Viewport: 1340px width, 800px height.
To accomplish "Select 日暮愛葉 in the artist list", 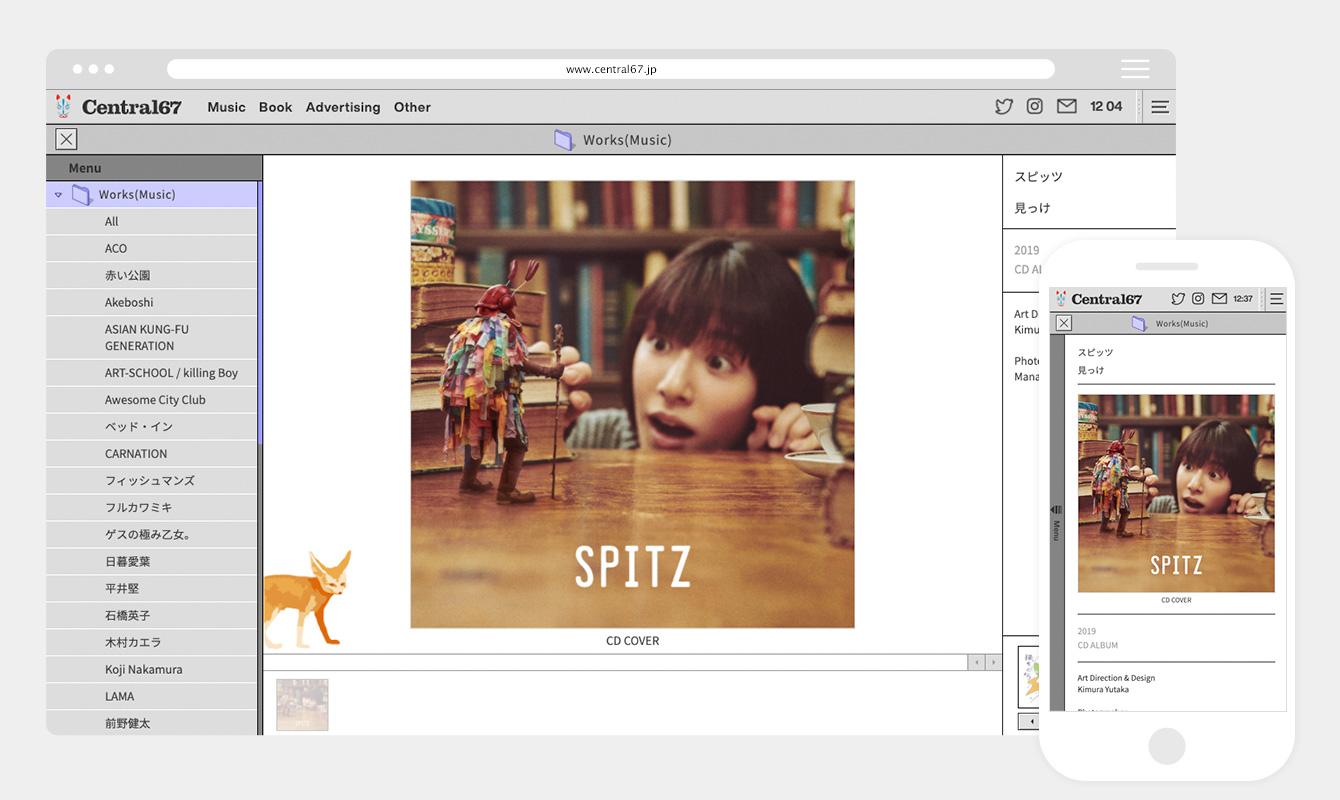I will click(152, 562).
